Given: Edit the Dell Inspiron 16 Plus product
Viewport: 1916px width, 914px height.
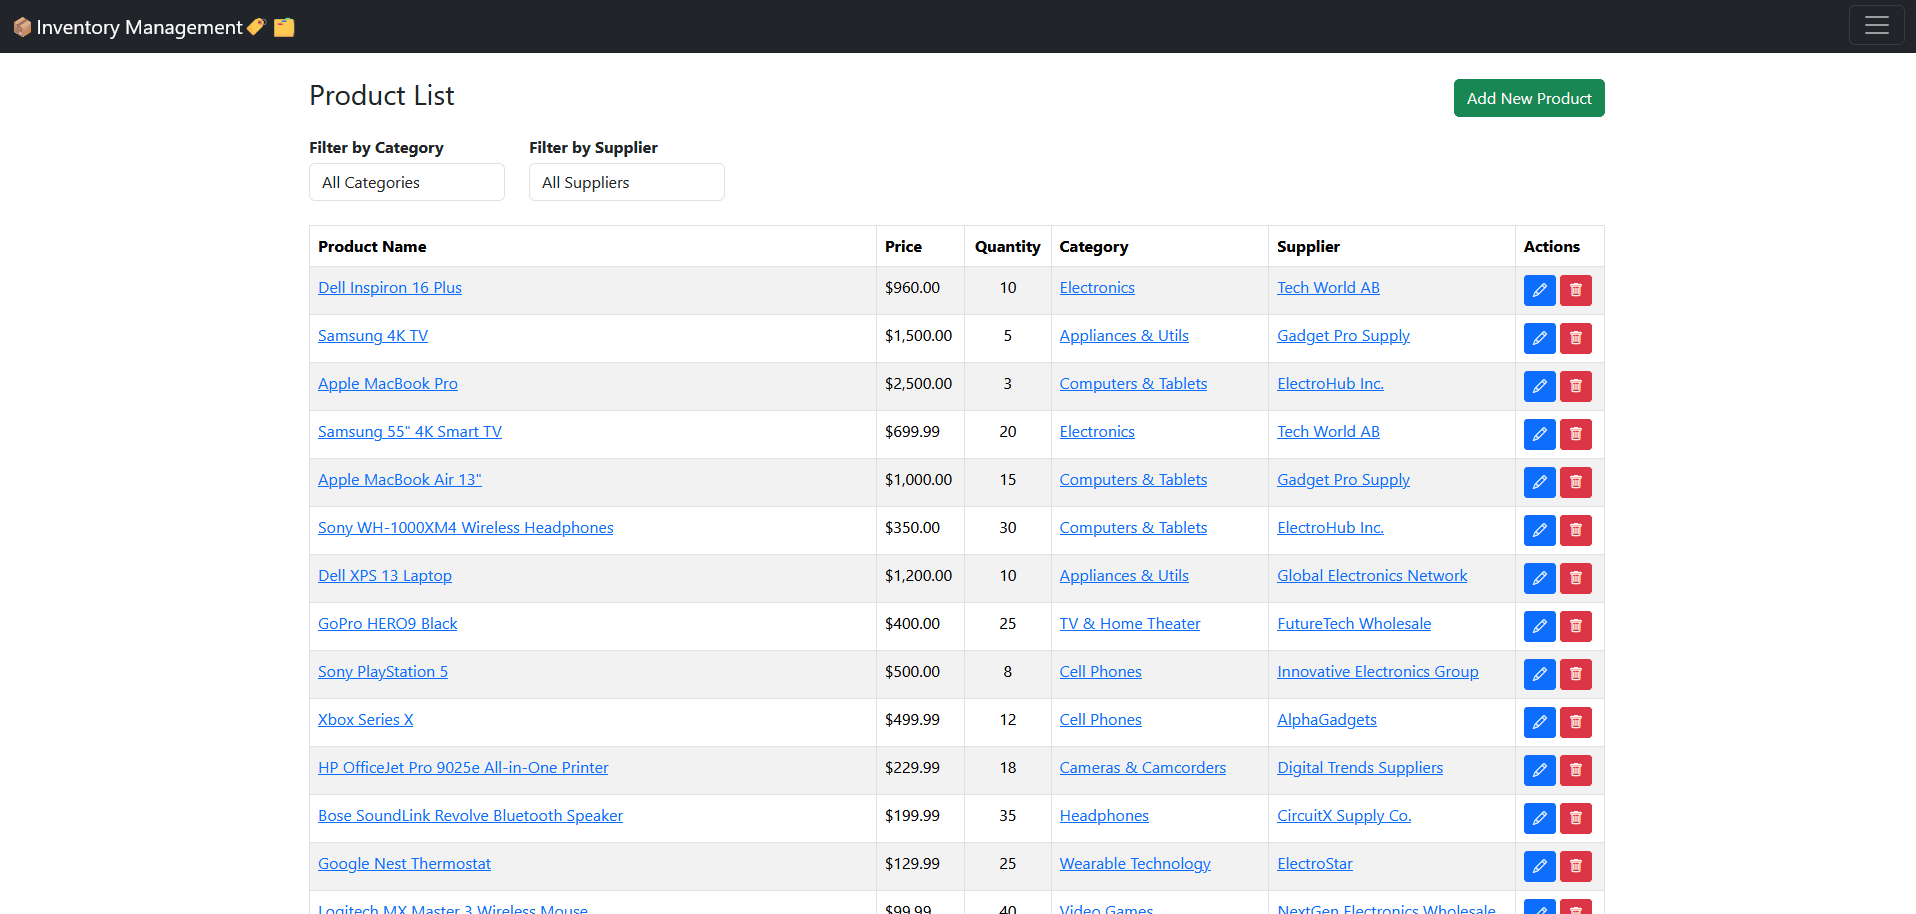Looking at the screenshot, I should click(x=1539, y=290).
